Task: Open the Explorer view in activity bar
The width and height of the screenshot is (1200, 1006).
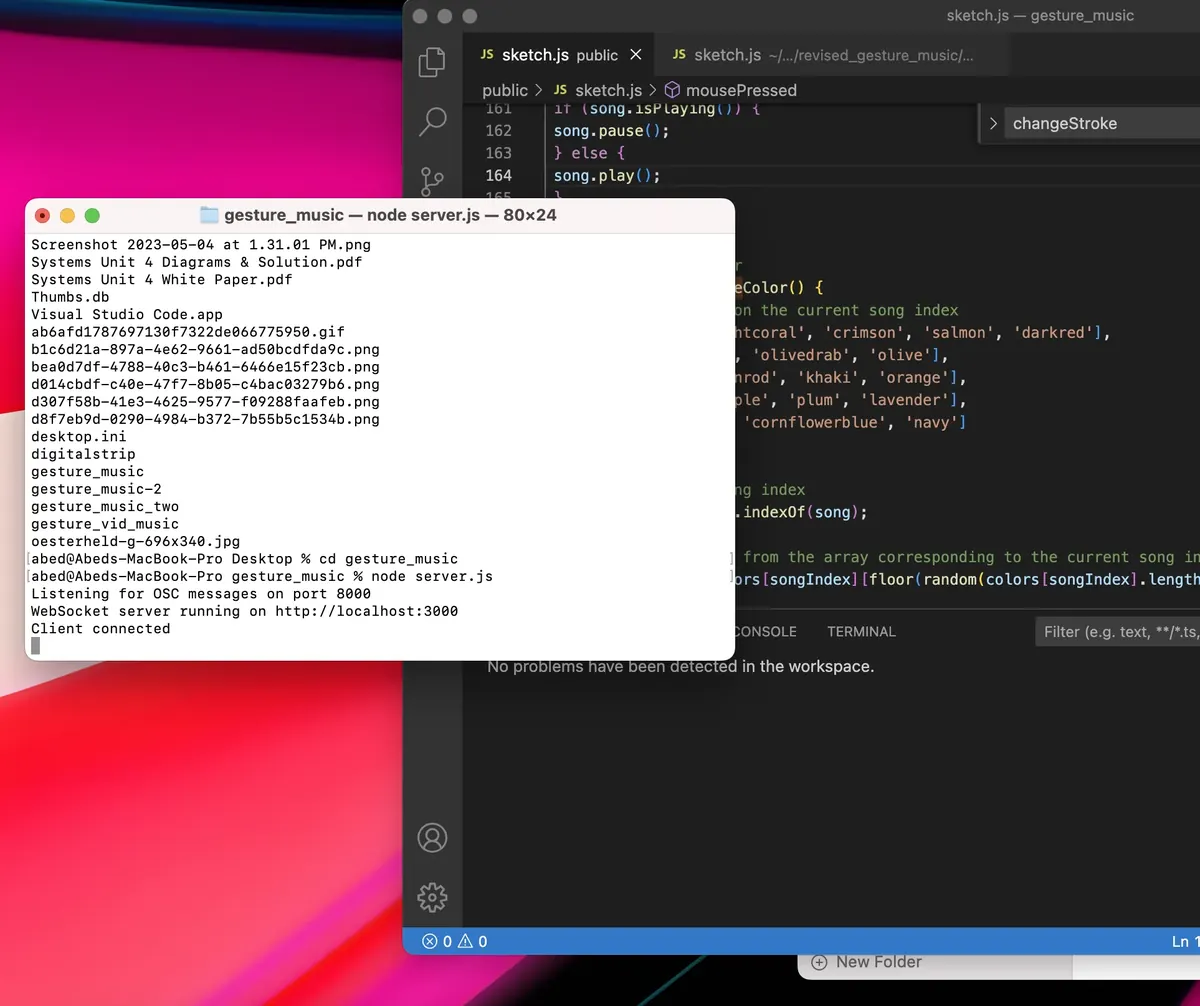Action: point(432,62)
